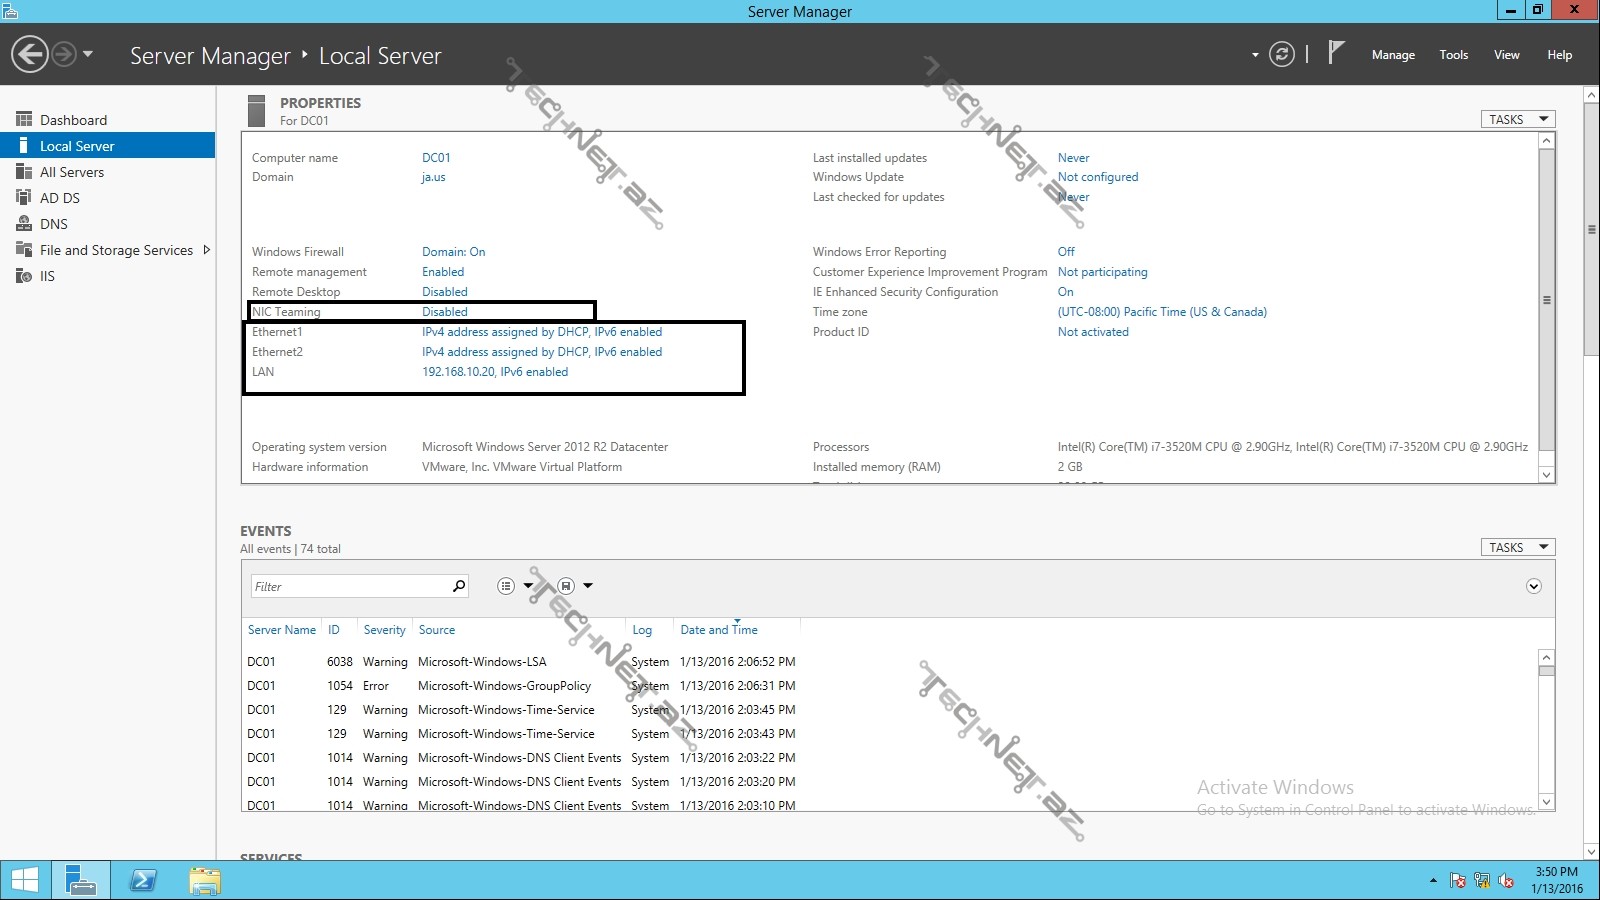The height and width of the screenshot is (900, 1600).
Task: Click the Server Manager taskbar icon
Action: point(80,880)
